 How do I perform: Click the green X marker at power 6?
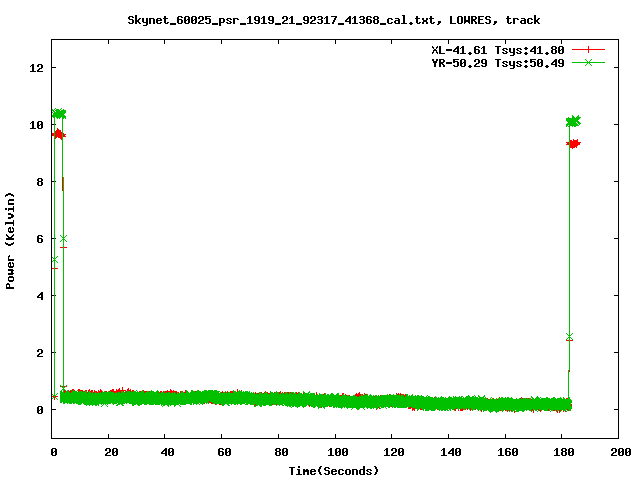point(63,238)
